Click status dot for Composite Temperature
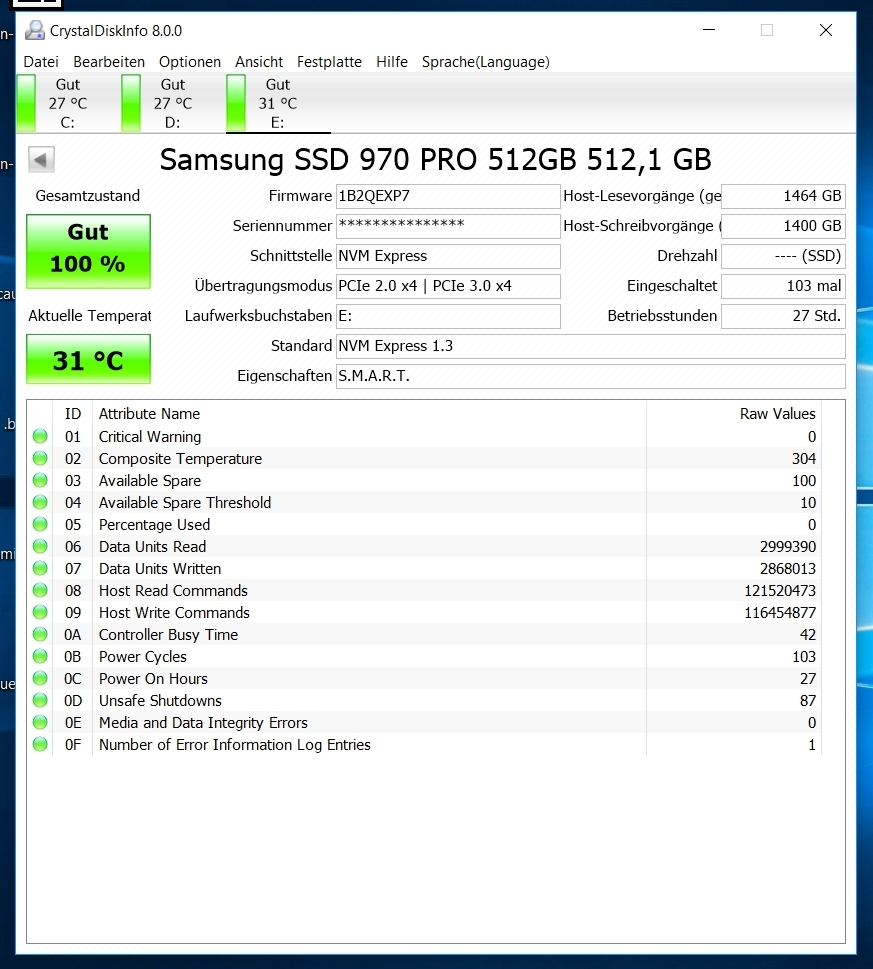Viewport: 873px width, 969px height. click(40, 459)
